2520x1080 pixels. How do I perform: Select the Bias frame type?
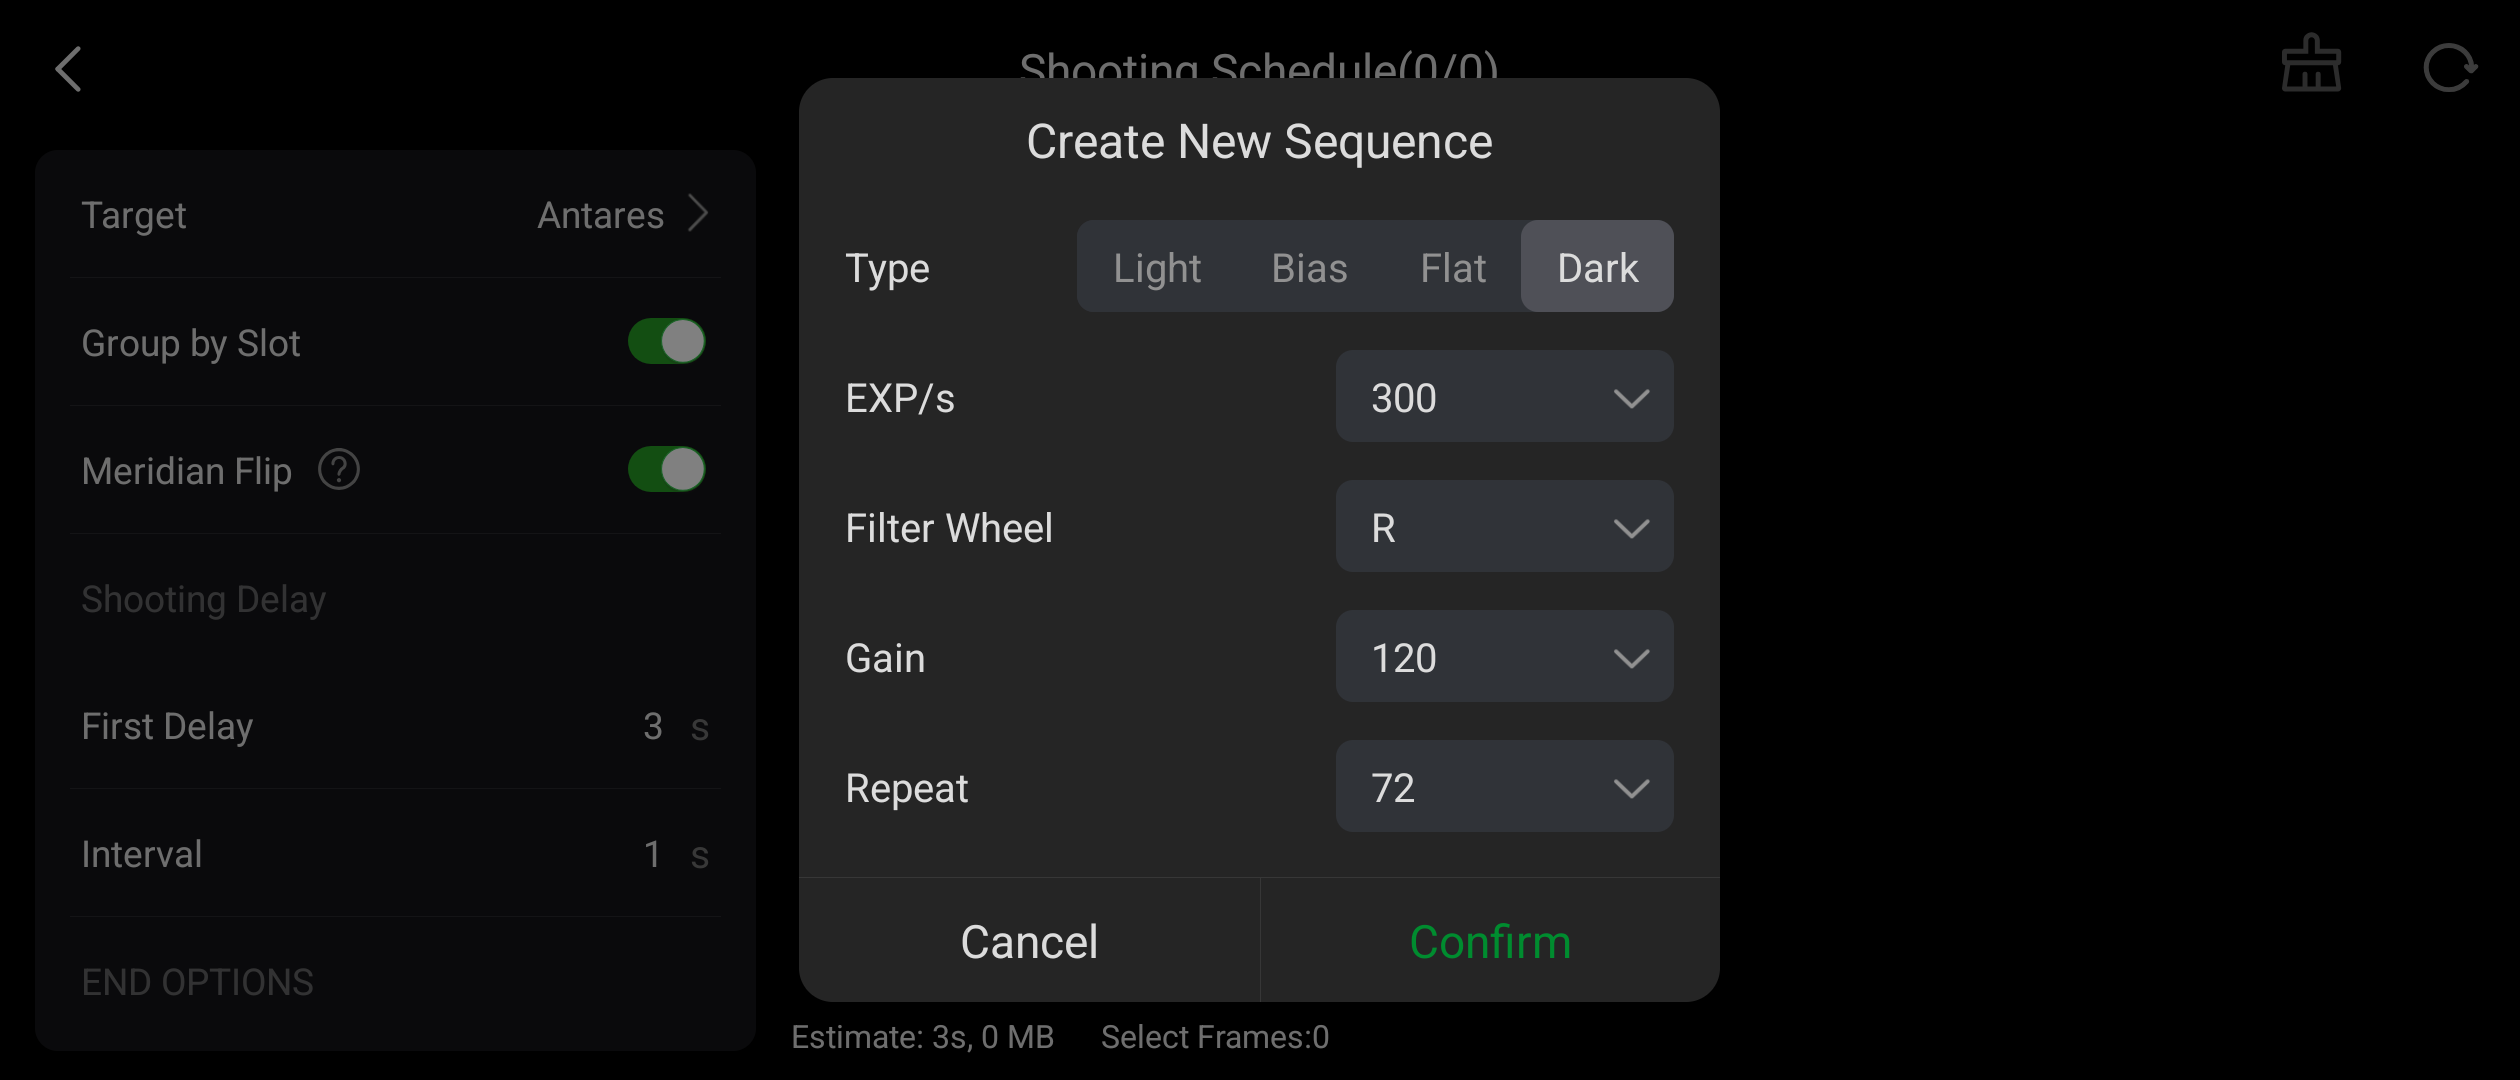[x=1309, y=267]
